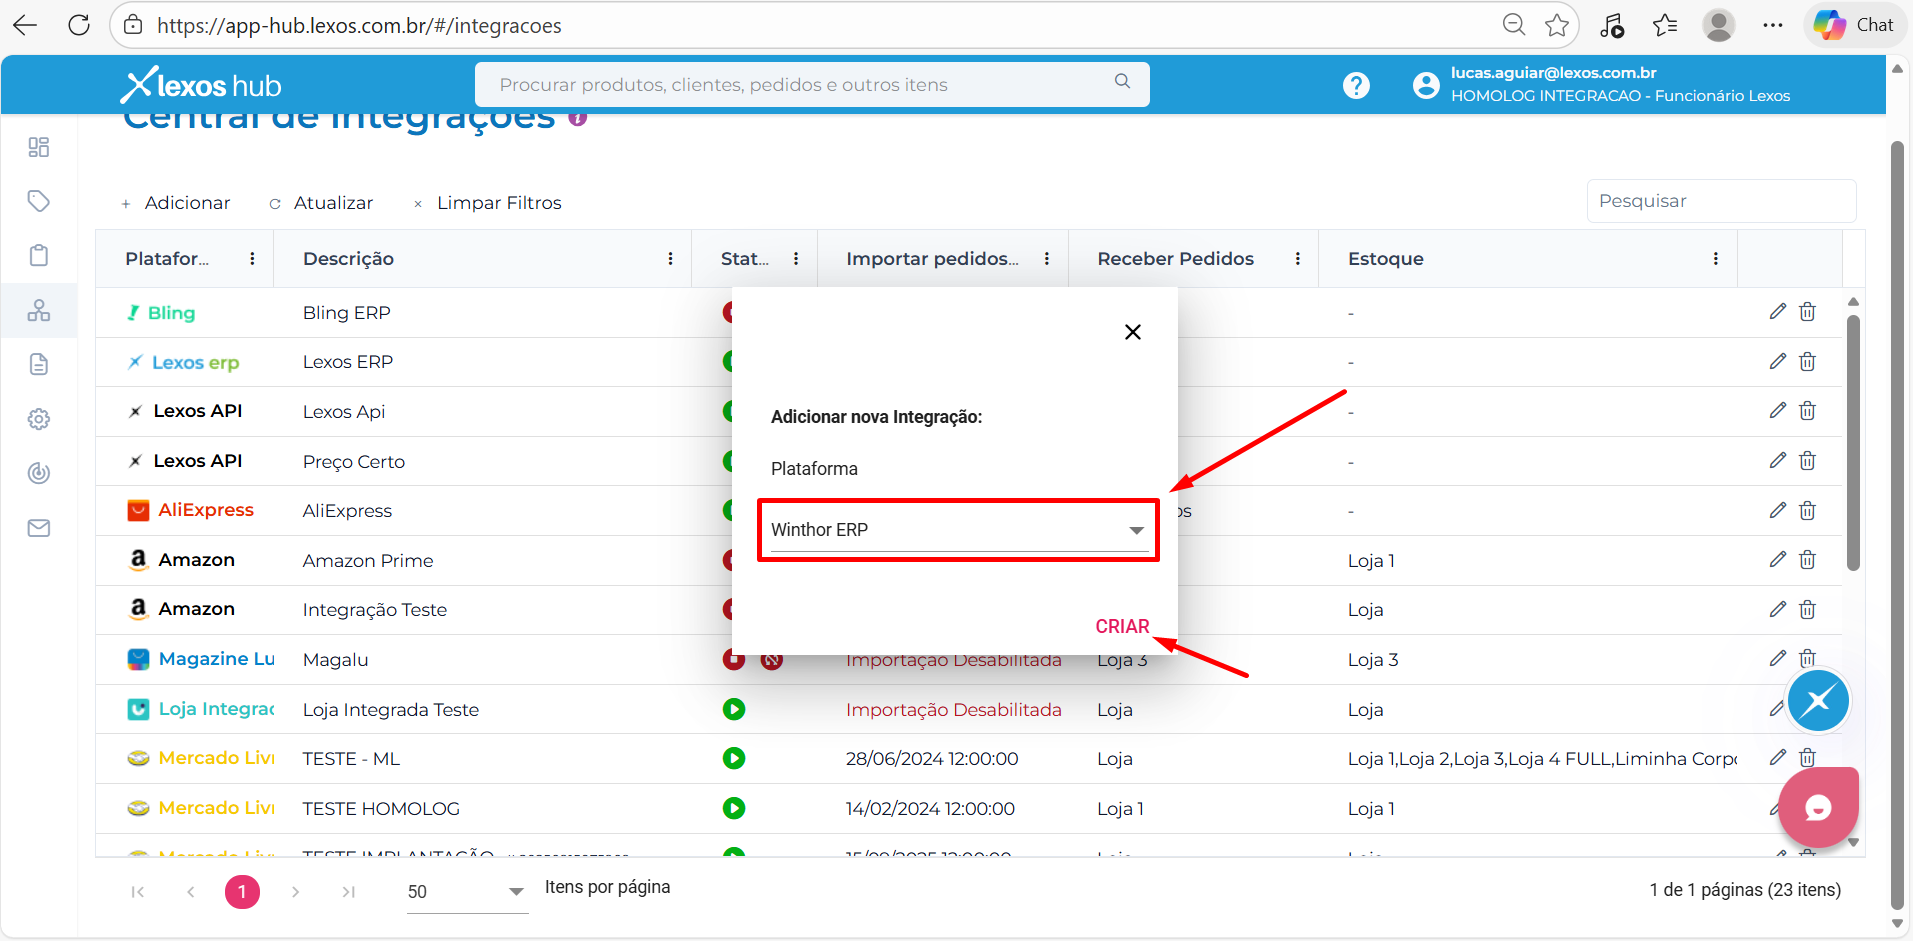The image size is (1913, 941).
Task: Open the Mercado Livre TESTE HOMOLOG row
Action: (x=968, y=808)
